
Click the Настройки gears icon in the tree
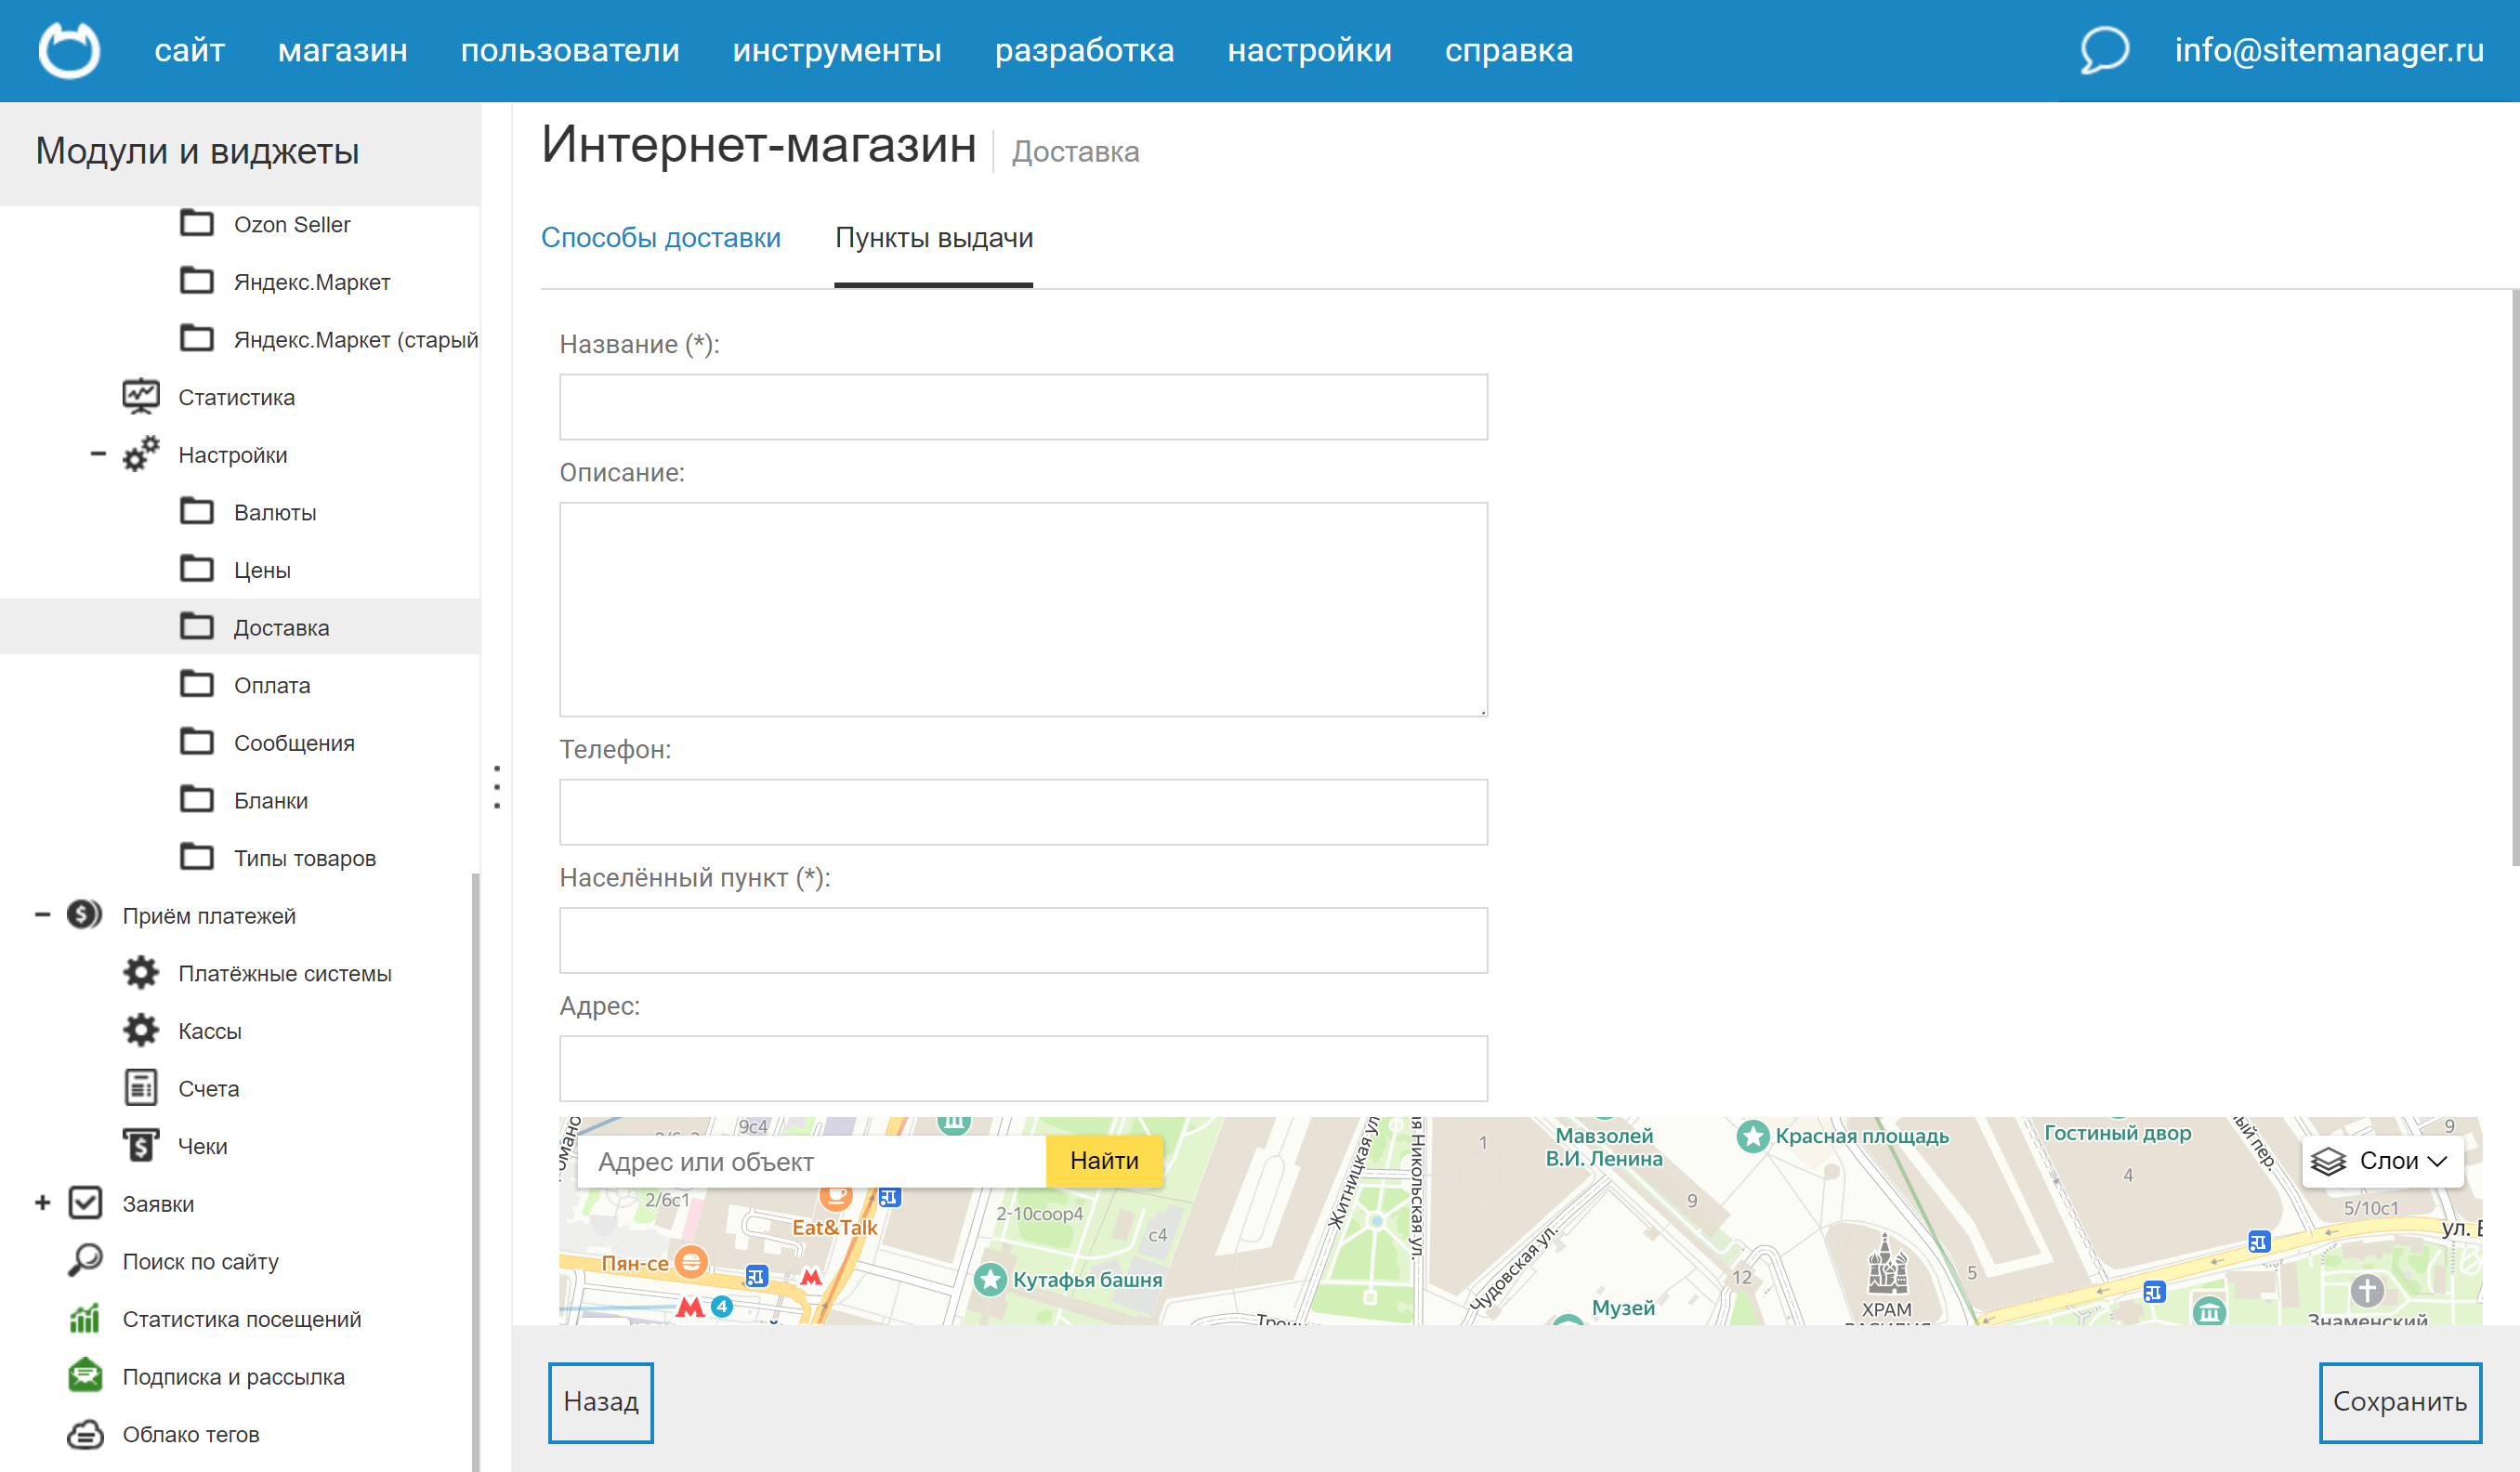[140, 454]
